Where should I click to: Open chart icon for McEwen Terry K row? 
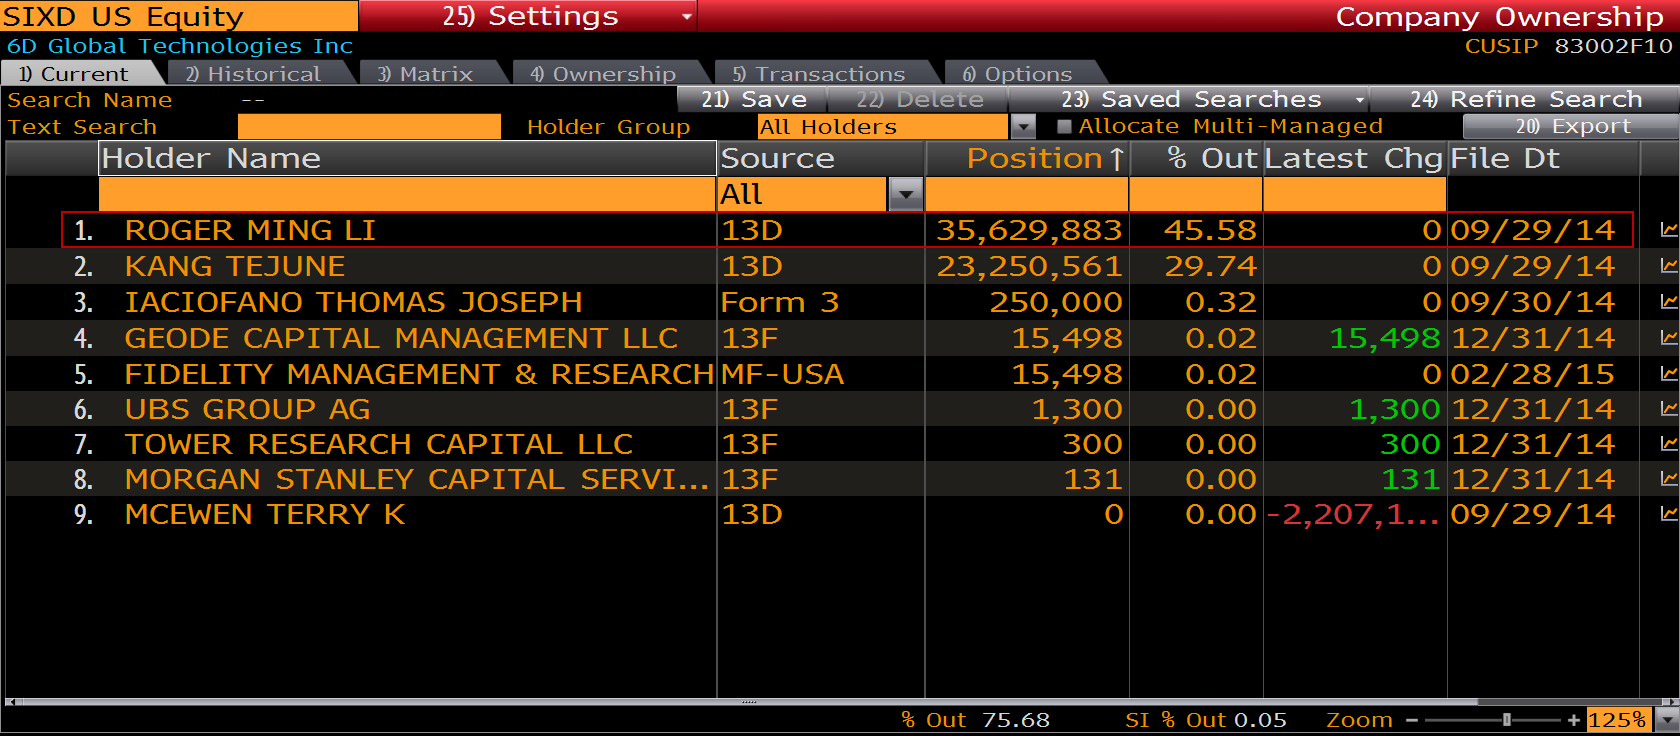(x=1668, y=514)
